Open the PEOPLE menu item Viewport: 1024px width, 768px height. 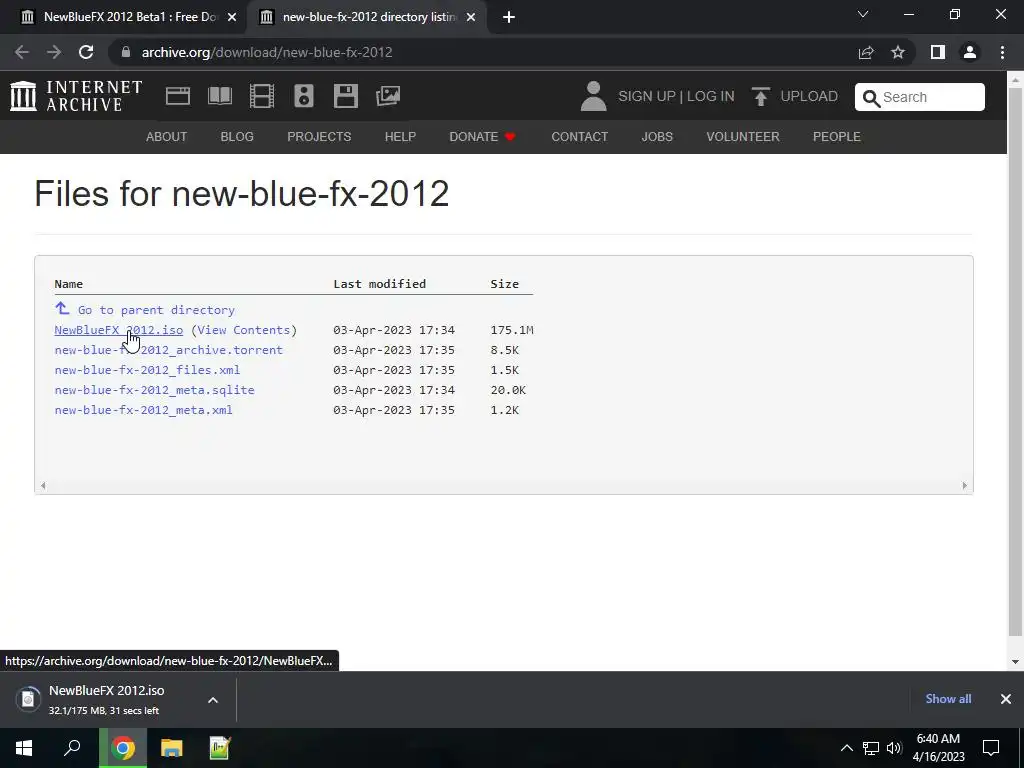pos(837,136)
